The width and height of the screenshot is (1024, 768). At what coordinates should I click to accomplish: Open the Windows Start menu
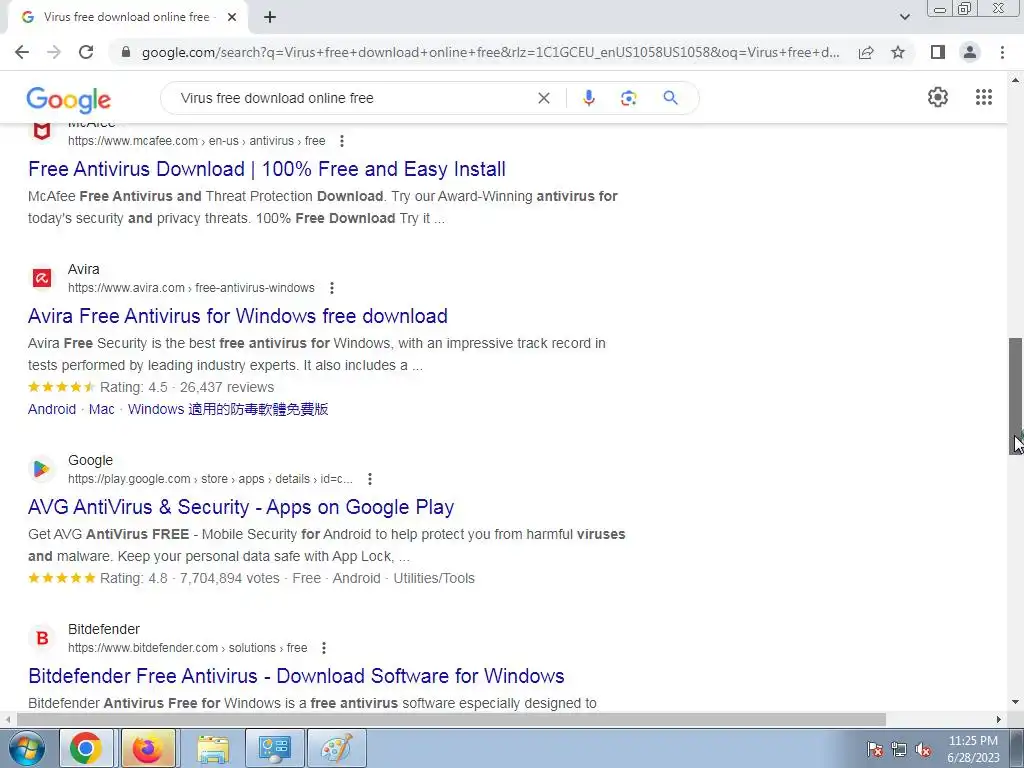[x=26, y=748]
